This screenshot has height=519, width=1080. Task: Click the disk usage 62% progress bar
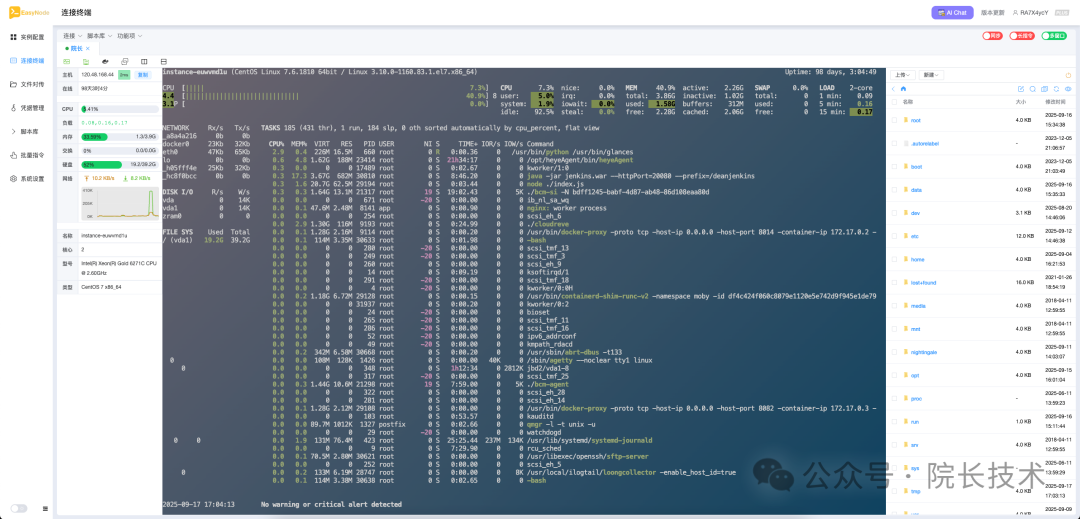click(x=100, y=164)
